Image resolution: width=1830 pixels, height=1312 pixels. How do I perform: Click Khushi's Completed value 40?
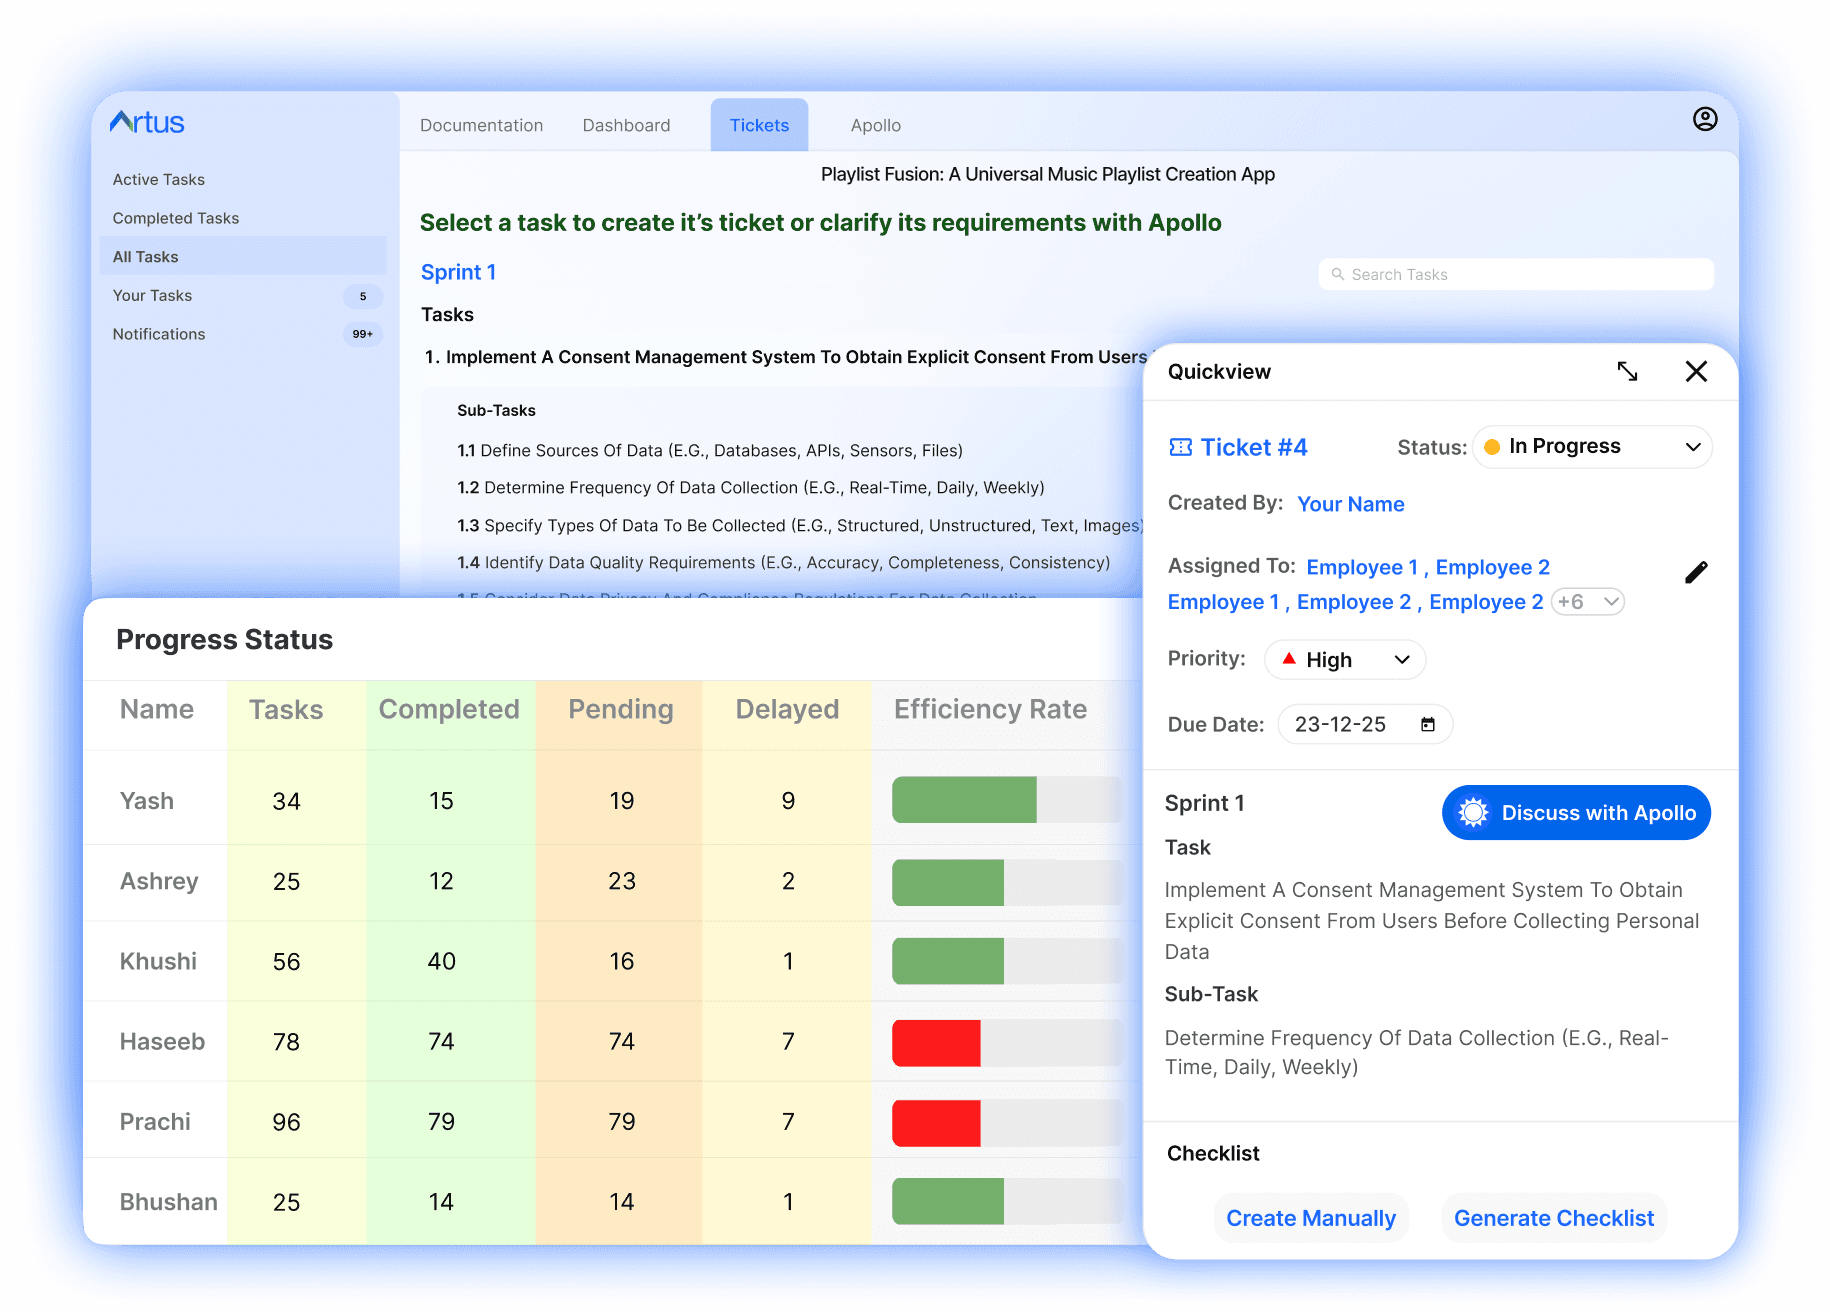[441, 961]
